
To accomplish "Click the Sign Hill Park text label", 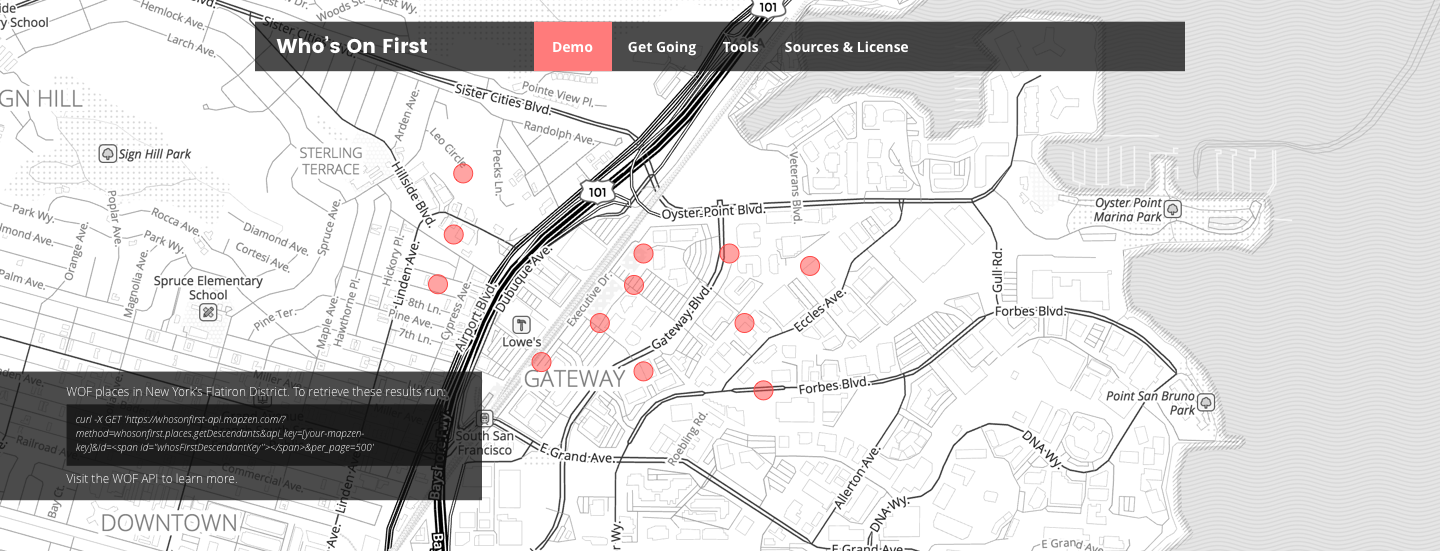I will [x=155, y=154].
